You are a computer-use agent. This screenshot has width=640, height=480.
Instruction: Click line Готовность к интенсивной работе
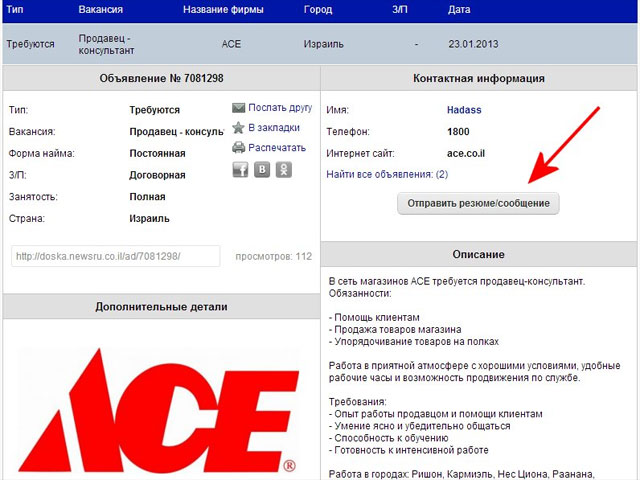coord(409,450)
